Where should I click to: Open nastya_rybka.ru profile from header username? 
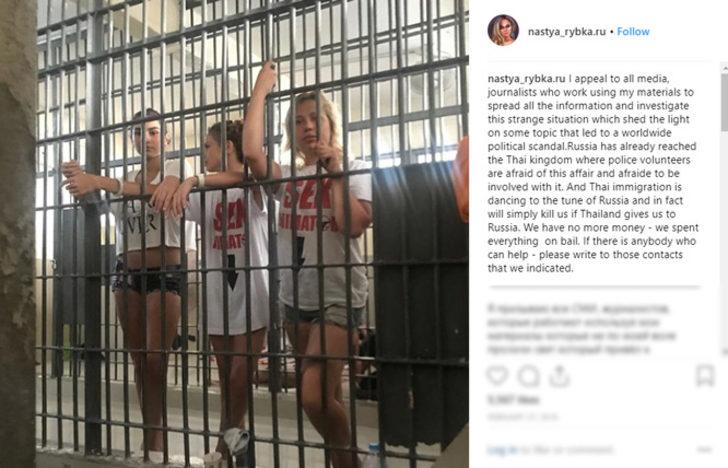point(566,32)
